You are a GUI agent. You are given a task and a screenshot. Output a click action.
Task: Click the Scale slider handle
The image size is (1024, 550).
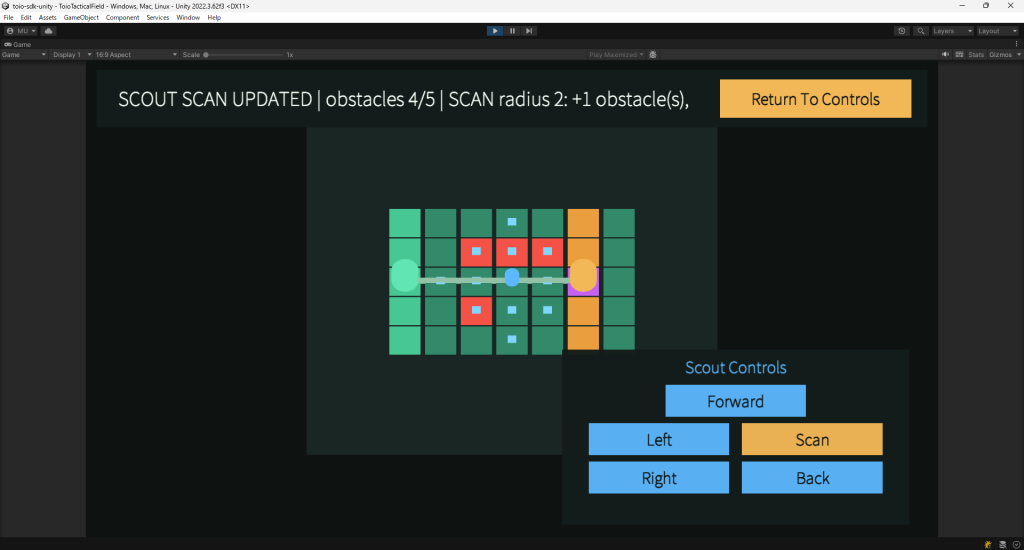[206, 55]
